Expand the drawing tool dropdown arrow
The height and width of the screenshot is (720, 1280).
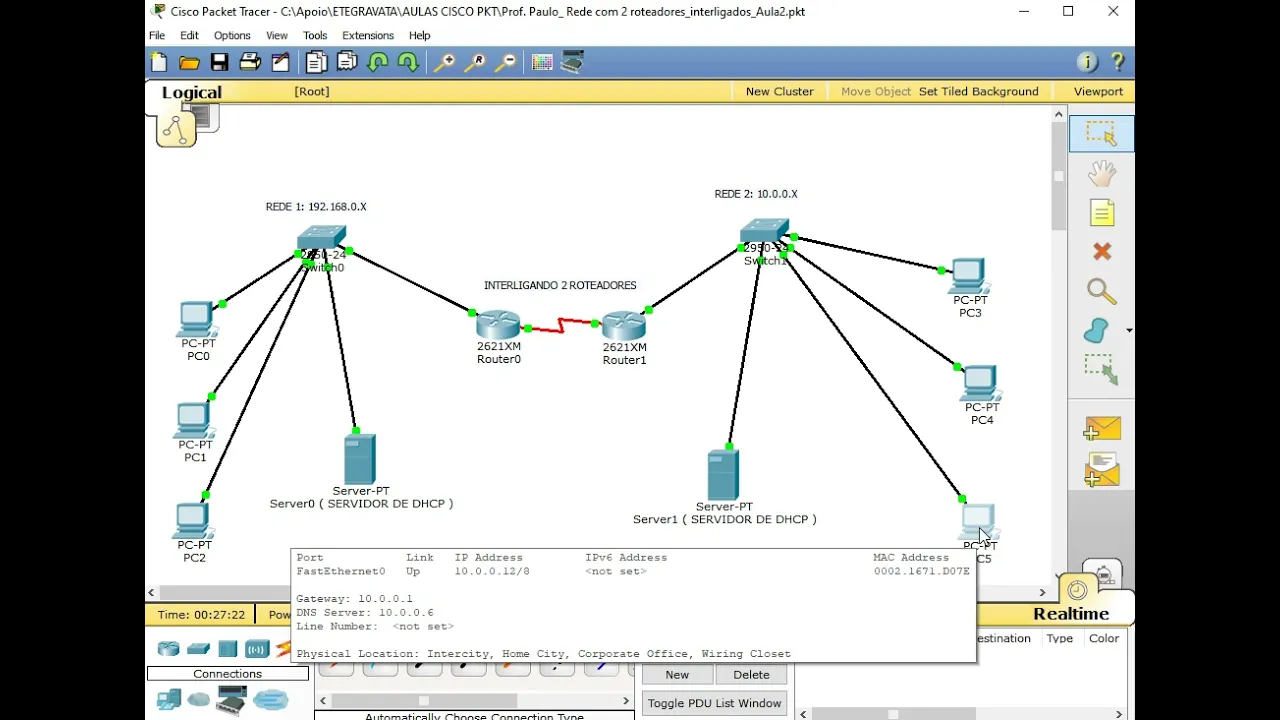pyautogui.click(x=1129, y=331)
